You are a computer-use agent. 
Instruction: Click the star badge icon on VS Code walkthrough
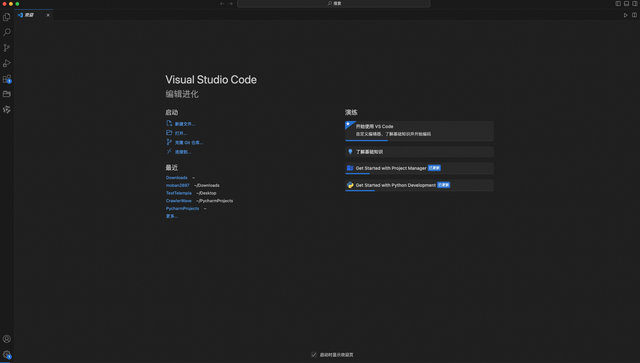coord(349,125)
